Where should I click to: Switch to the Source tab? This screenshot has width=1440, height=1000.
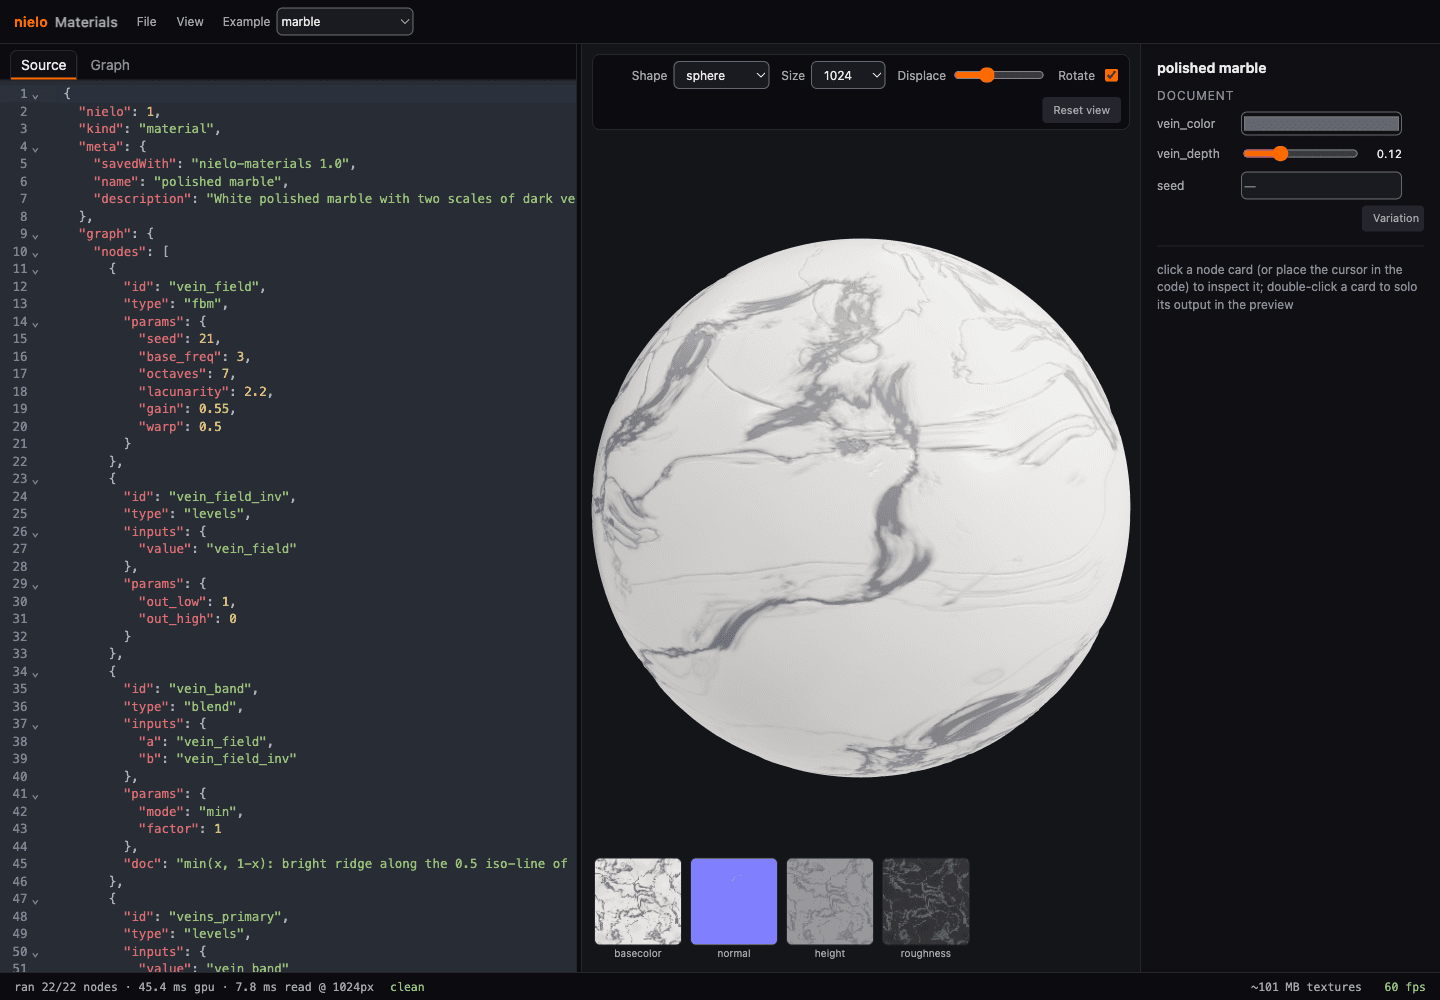point(44,65)
